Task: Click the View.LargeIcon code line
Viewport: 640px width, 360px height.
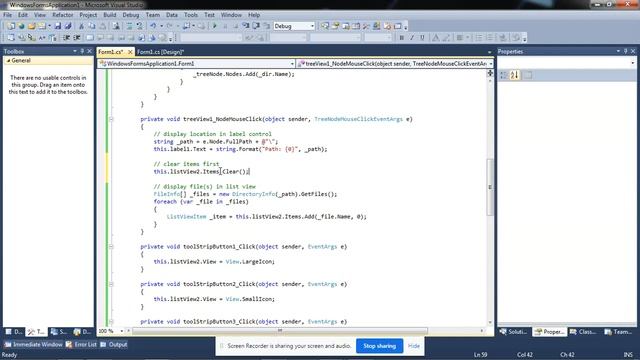Action: [x=214, y=262]
